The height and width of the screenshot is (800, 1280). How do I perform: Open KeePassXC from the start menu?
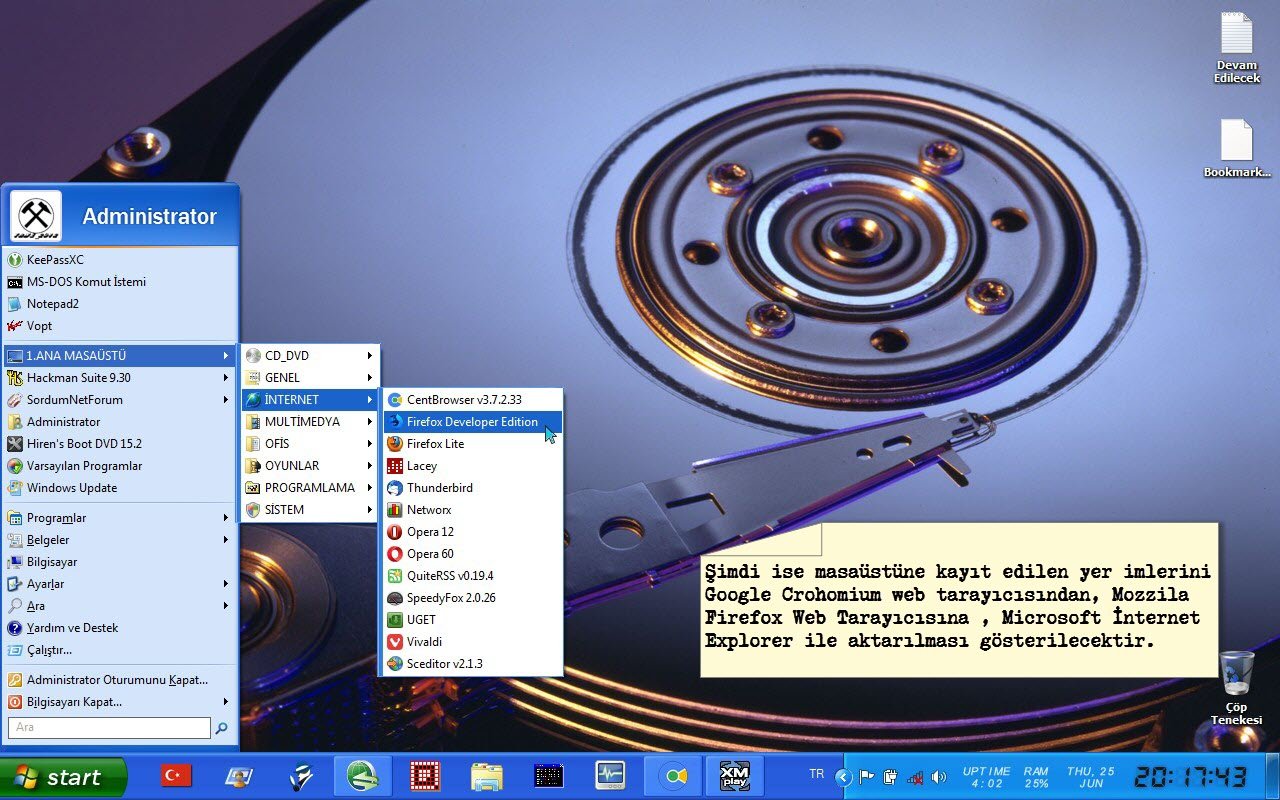(120, 260)
